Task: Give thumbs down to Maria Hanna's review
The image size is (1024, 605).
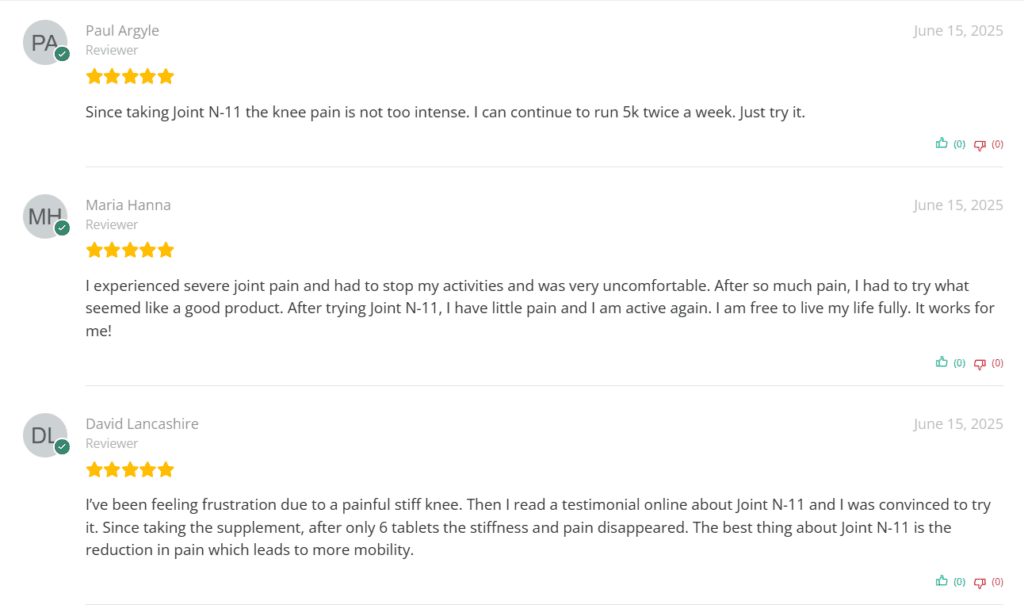Action: (980, 364)
